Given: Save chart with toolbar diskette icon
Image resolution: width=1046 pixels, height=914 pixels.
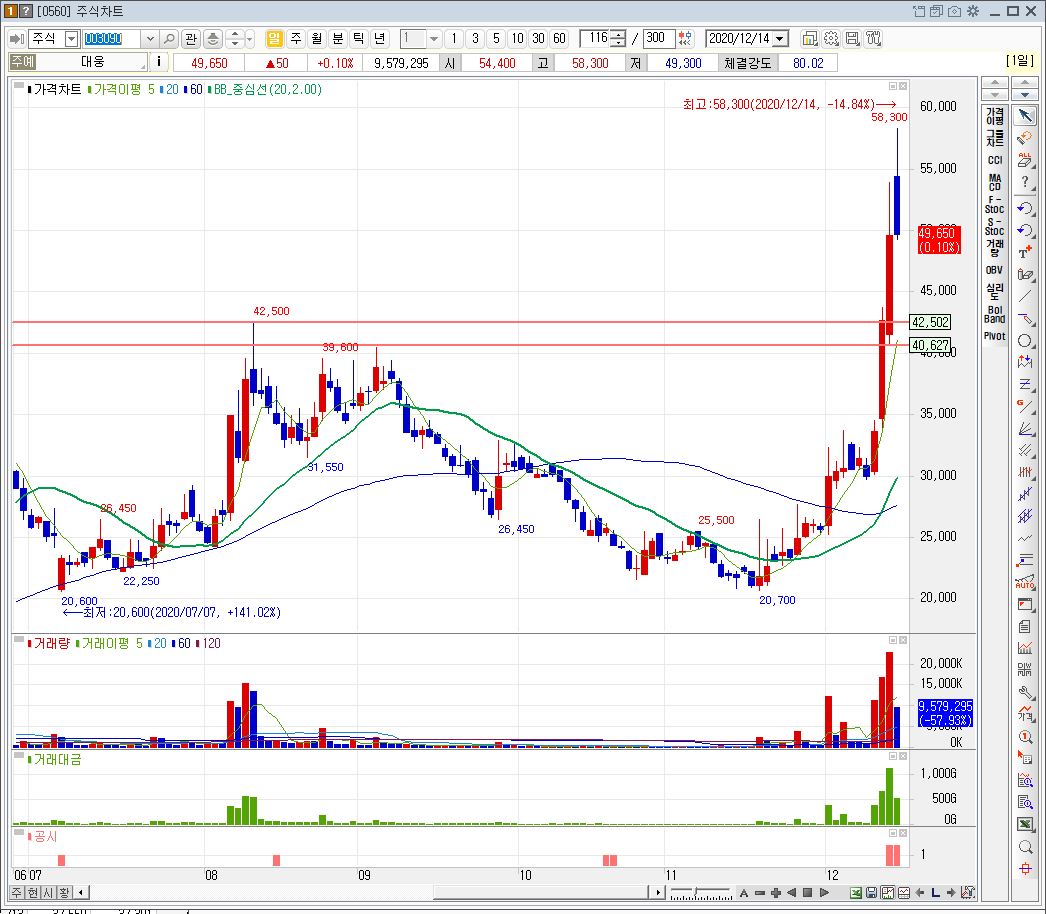Looking at the screenshot, I should [852, 39].
